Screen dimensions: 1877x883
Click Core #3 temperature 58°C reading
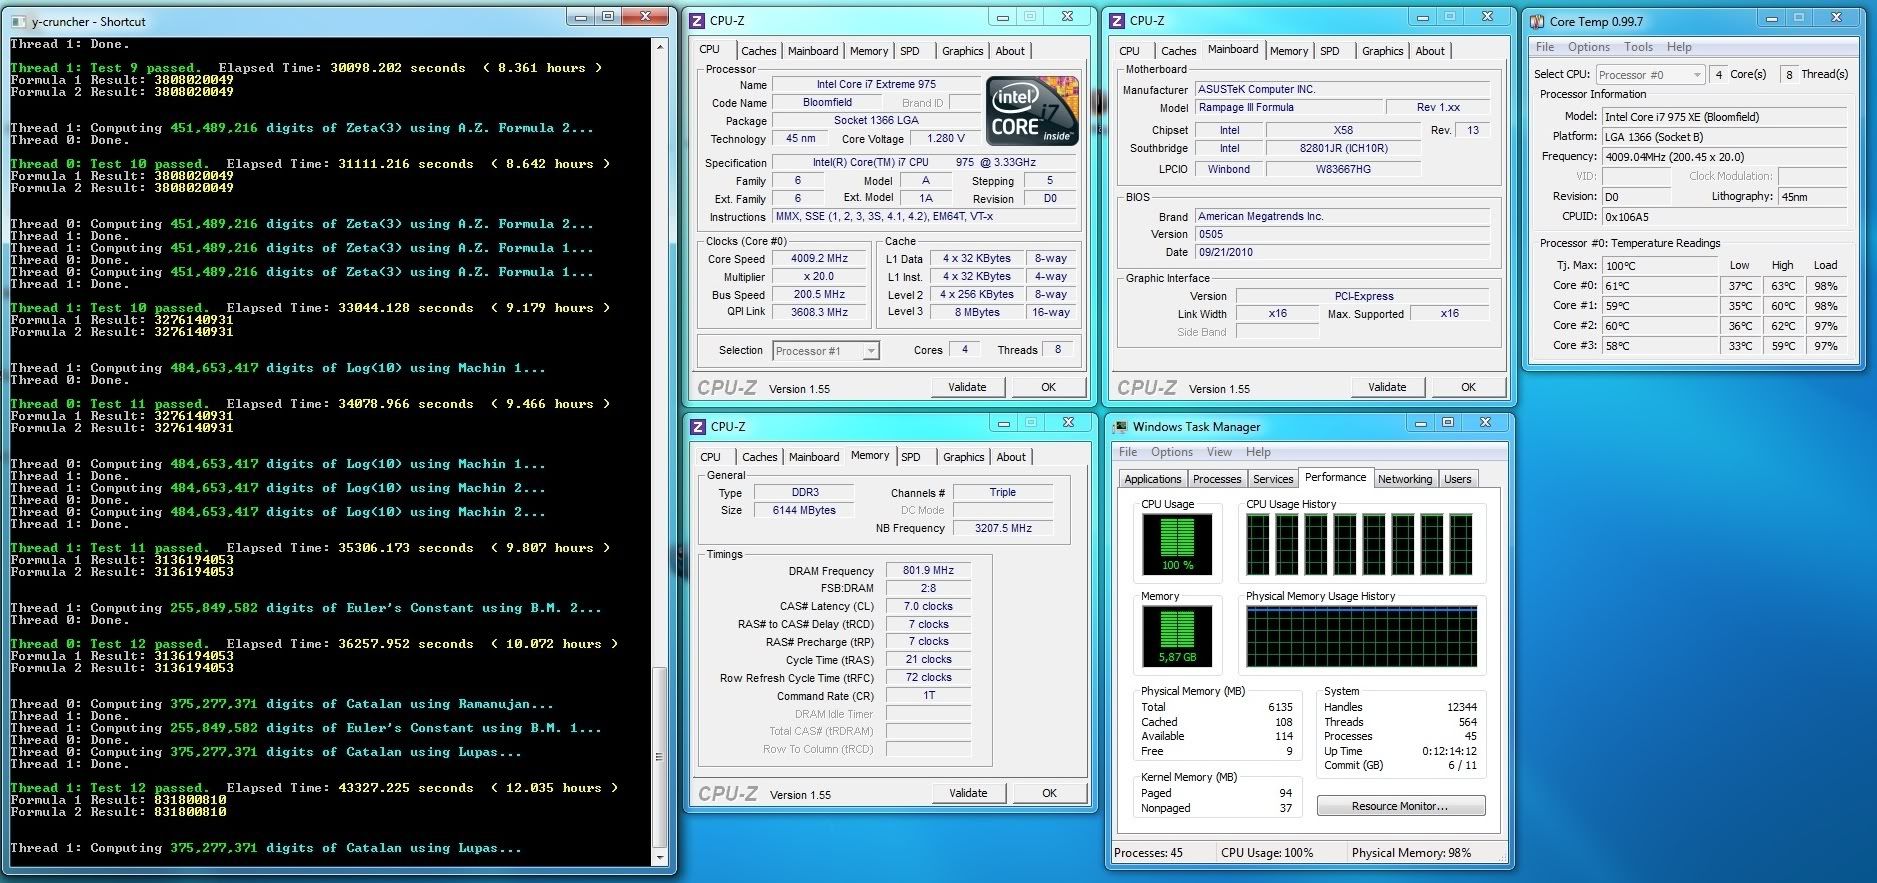point(1660,346)
